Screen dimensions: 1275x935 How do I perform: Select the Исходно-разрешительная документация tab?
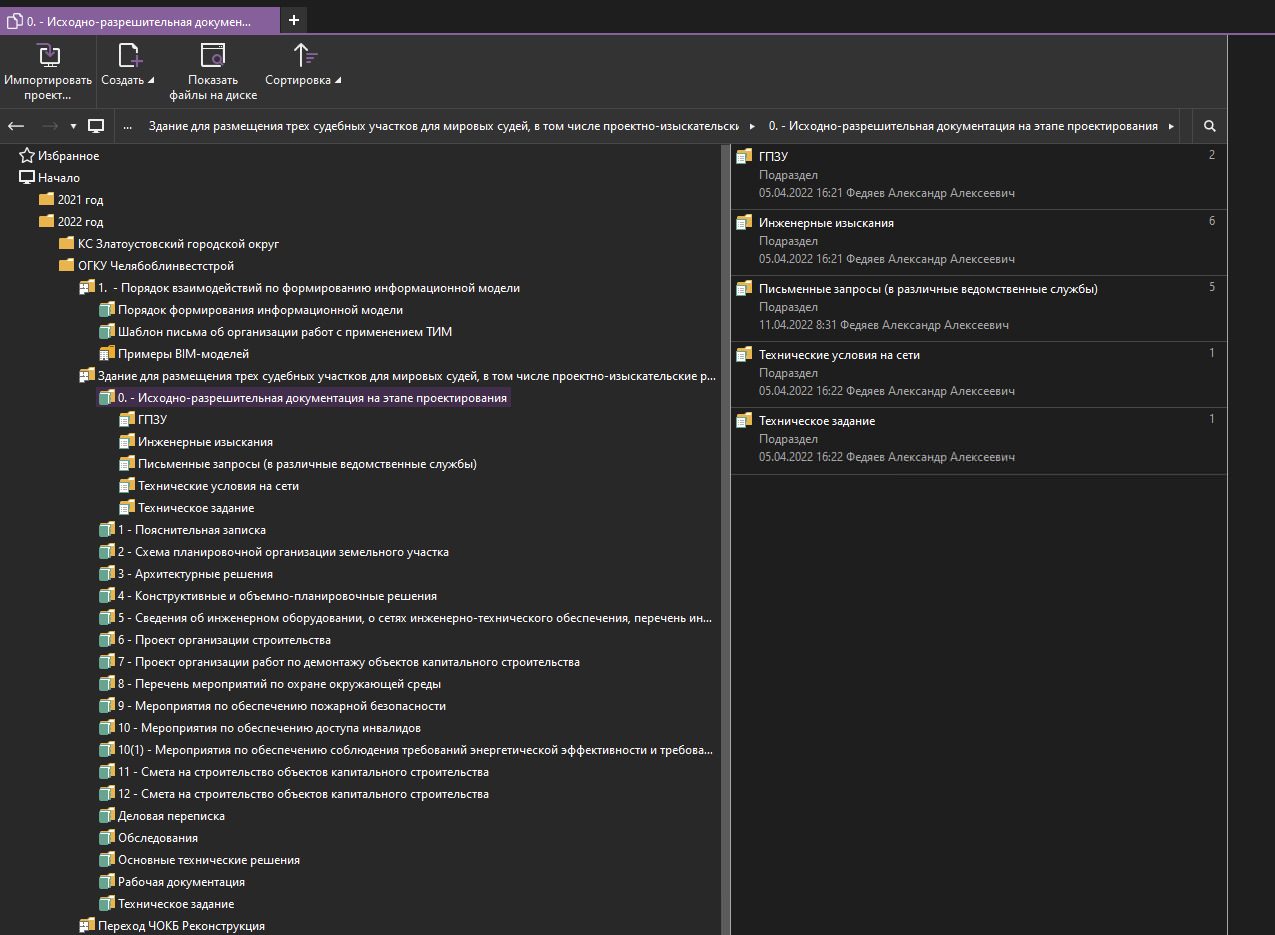[x=140, y=19]
